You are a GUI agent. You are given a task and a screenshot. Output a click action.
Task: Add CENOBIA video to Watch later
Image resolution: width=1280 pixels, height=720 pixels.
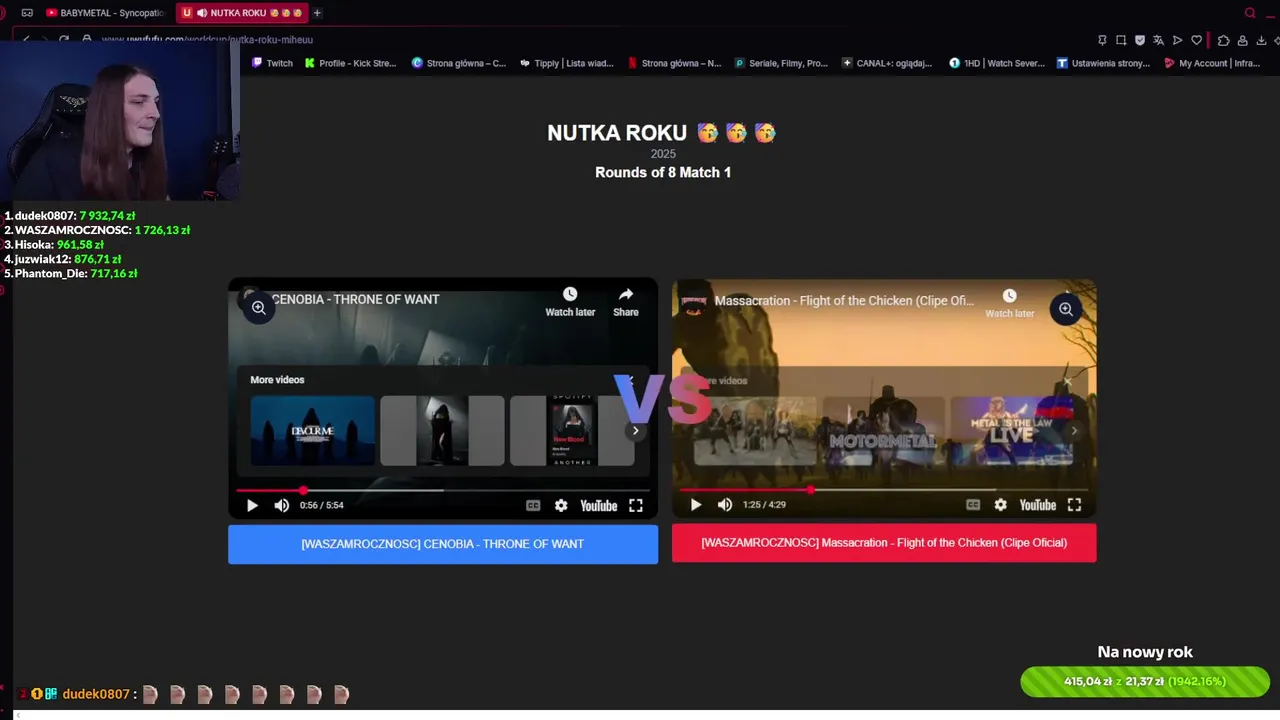(x=570, y=301)
